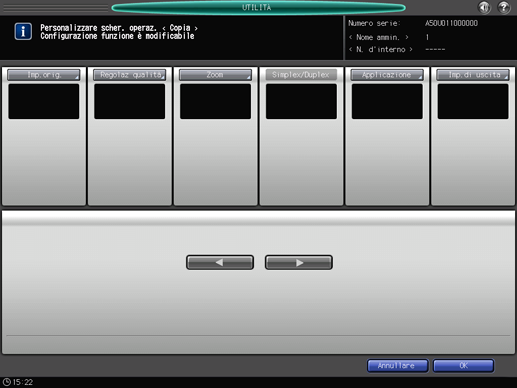Select the Regolaz qualità tab
This screenshot has height=388, width=517.
pyautogui.click(x=129, y=75)
